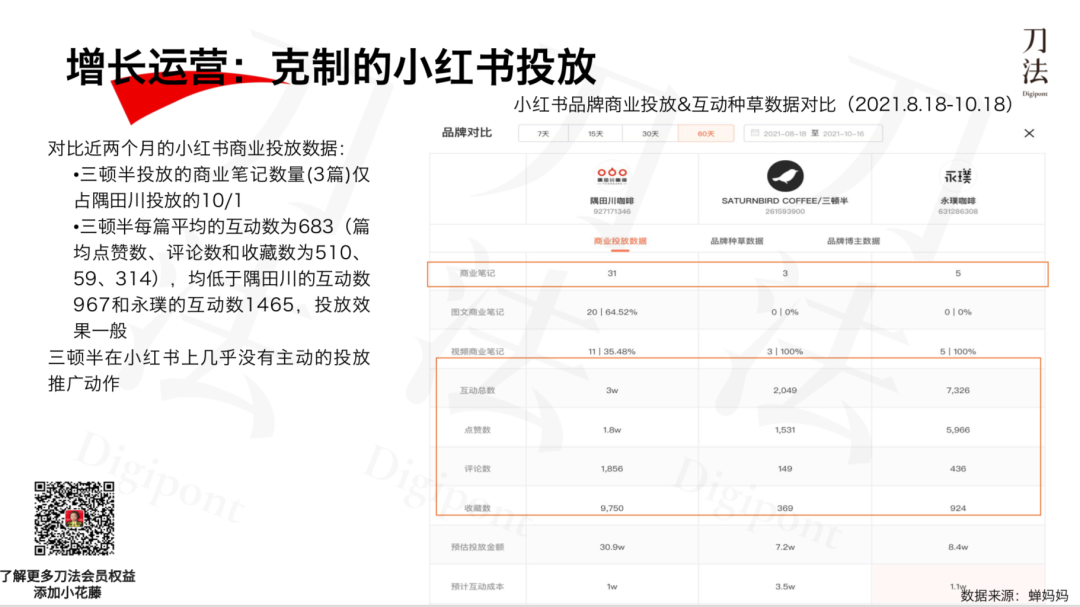The width and height of the screenshot is (1080, 607).
Task: Click the 7,326 互动总数 value
Action: [x=958, y=391]
